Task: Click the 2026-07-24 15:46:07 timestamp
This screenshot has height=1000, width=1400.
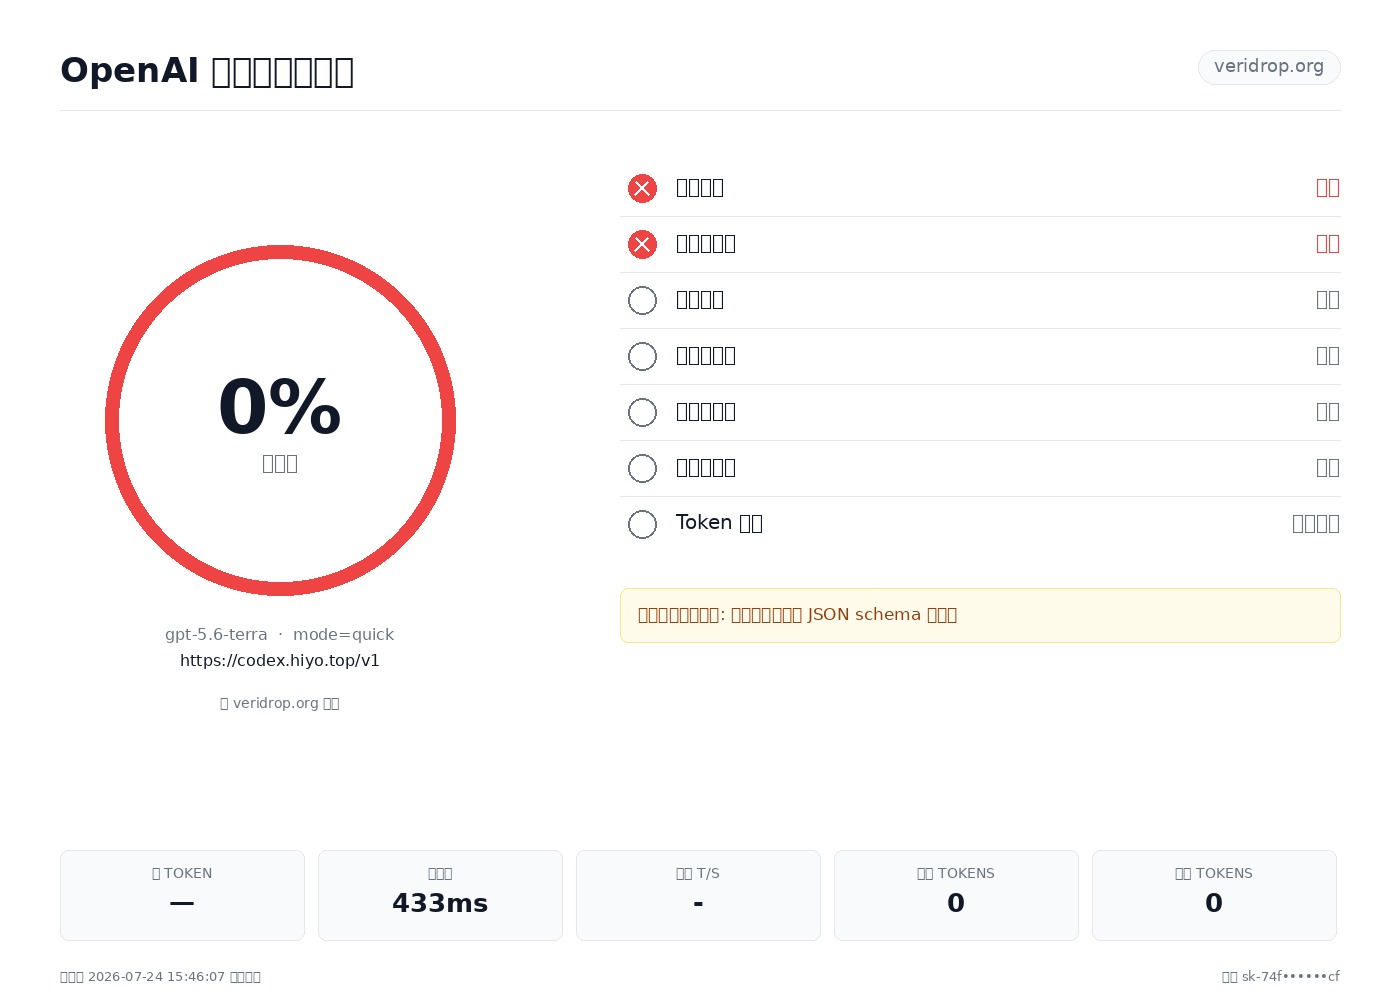Action: (x=157, y=976)
